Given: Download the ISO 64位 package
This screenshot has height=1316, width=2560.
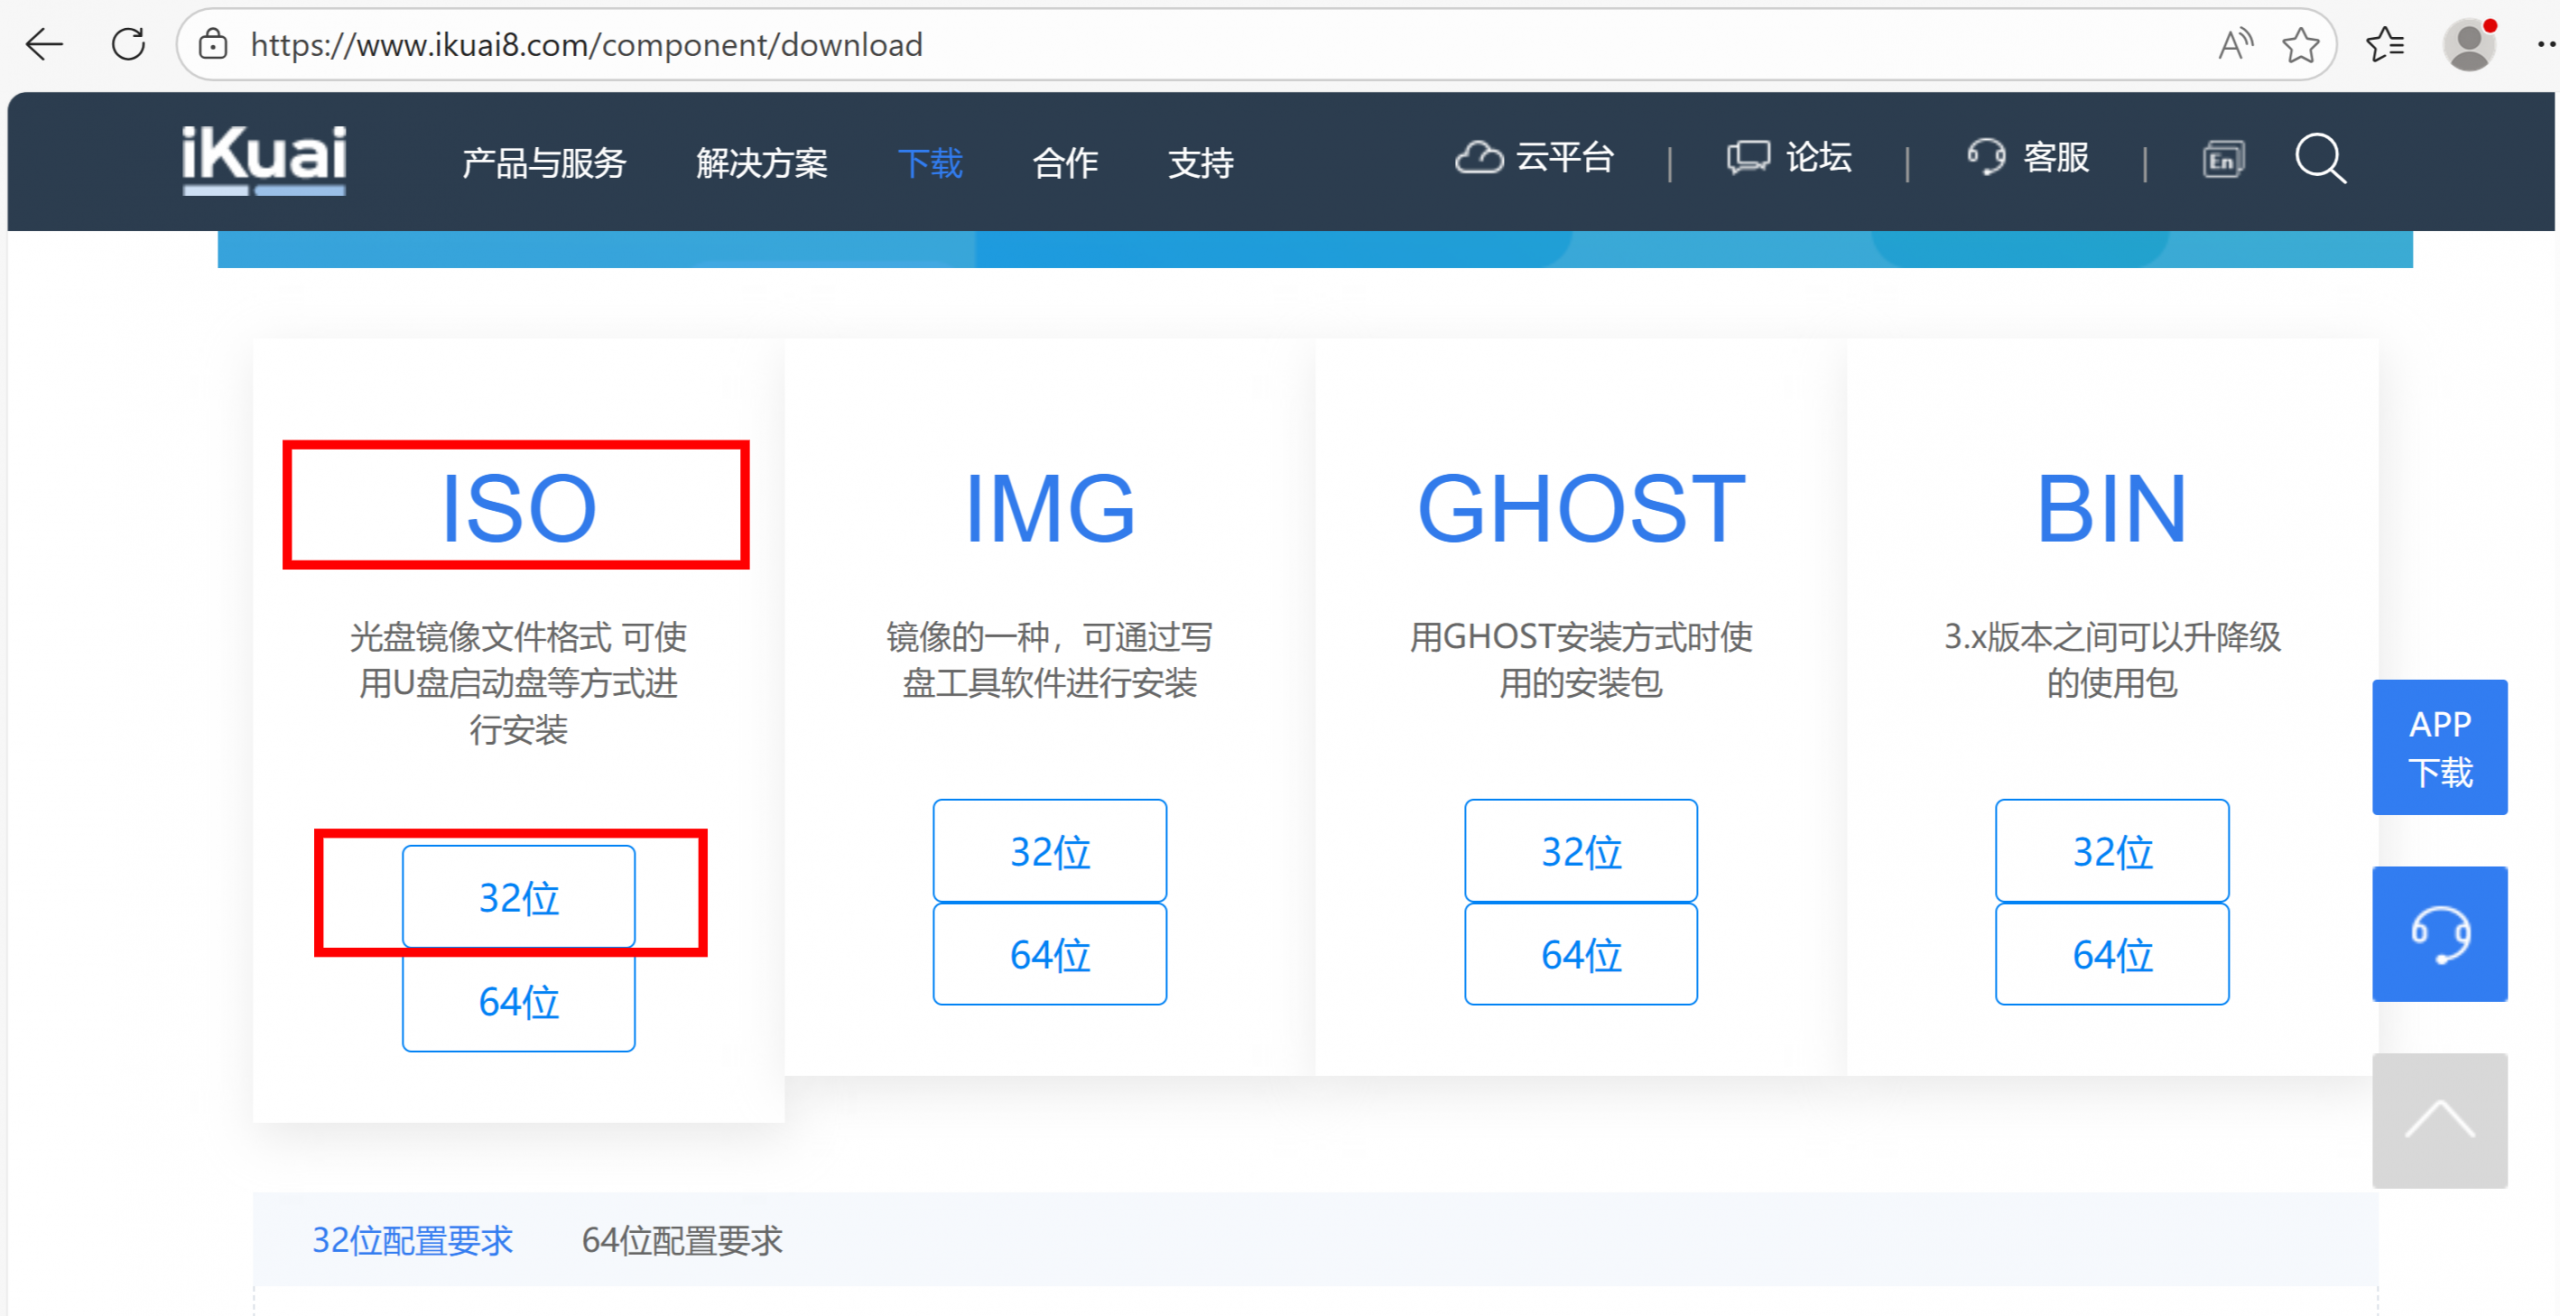Looking at the screenshot, I should (x=519, y=1001).
